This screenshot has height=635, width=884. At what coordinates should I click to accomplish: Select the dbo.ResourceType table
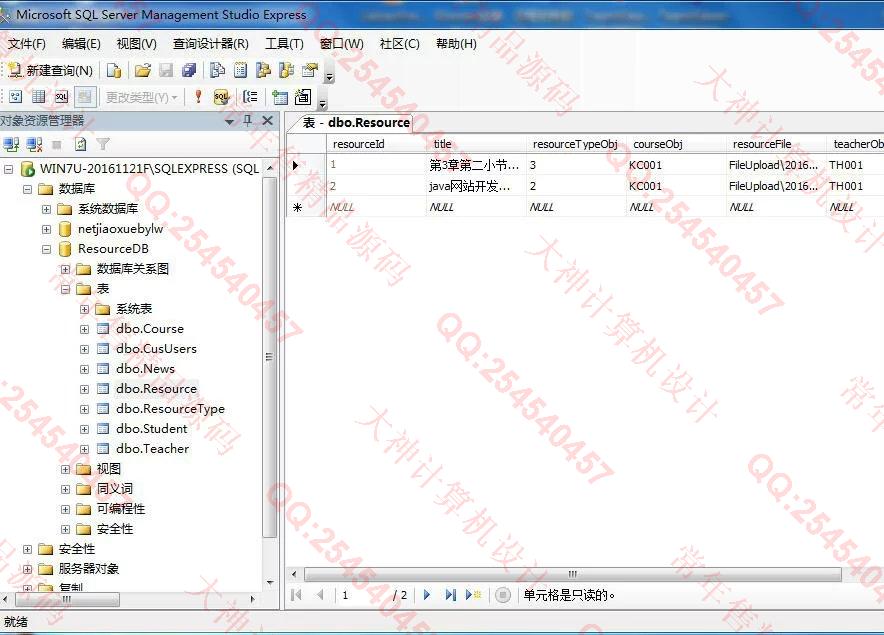coord(170,409)
